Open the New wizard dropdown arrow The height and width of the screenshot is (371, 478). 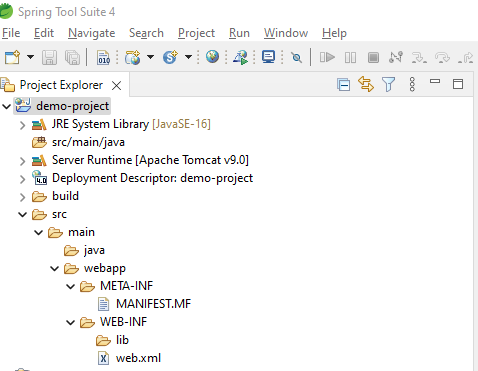(x=30, y=57)
